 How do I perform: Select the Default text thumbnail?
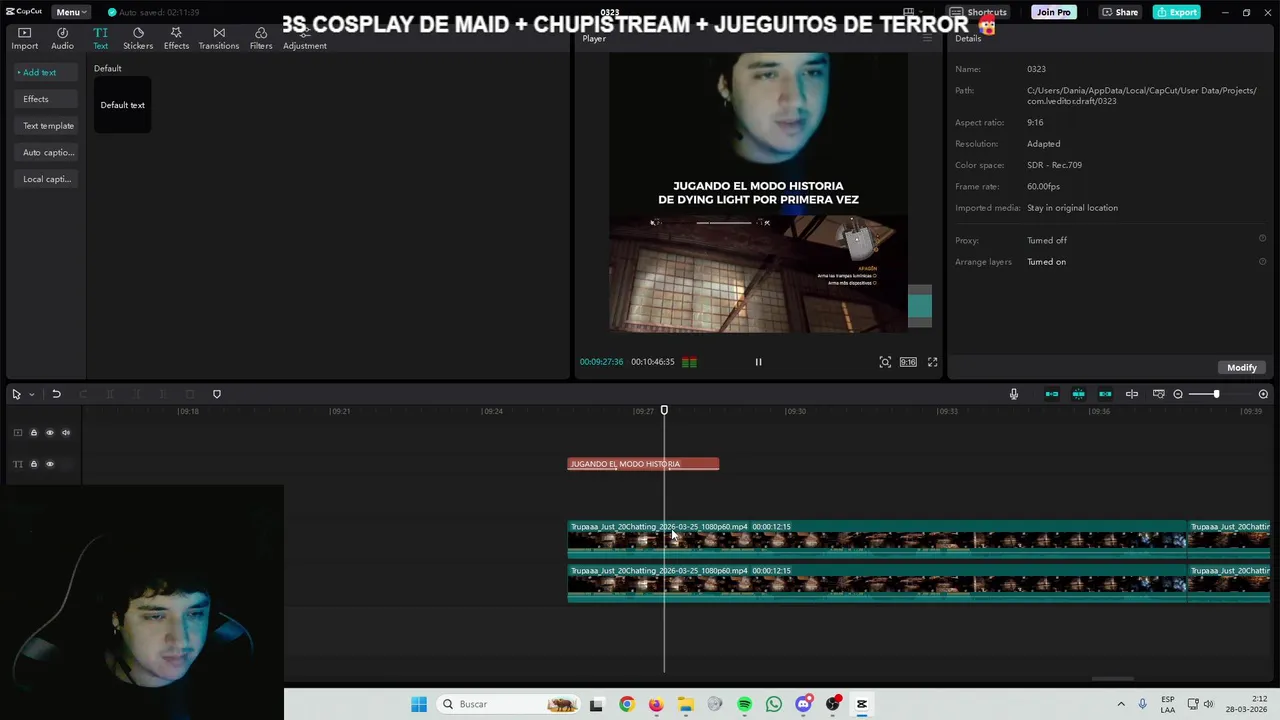(122, 105)
